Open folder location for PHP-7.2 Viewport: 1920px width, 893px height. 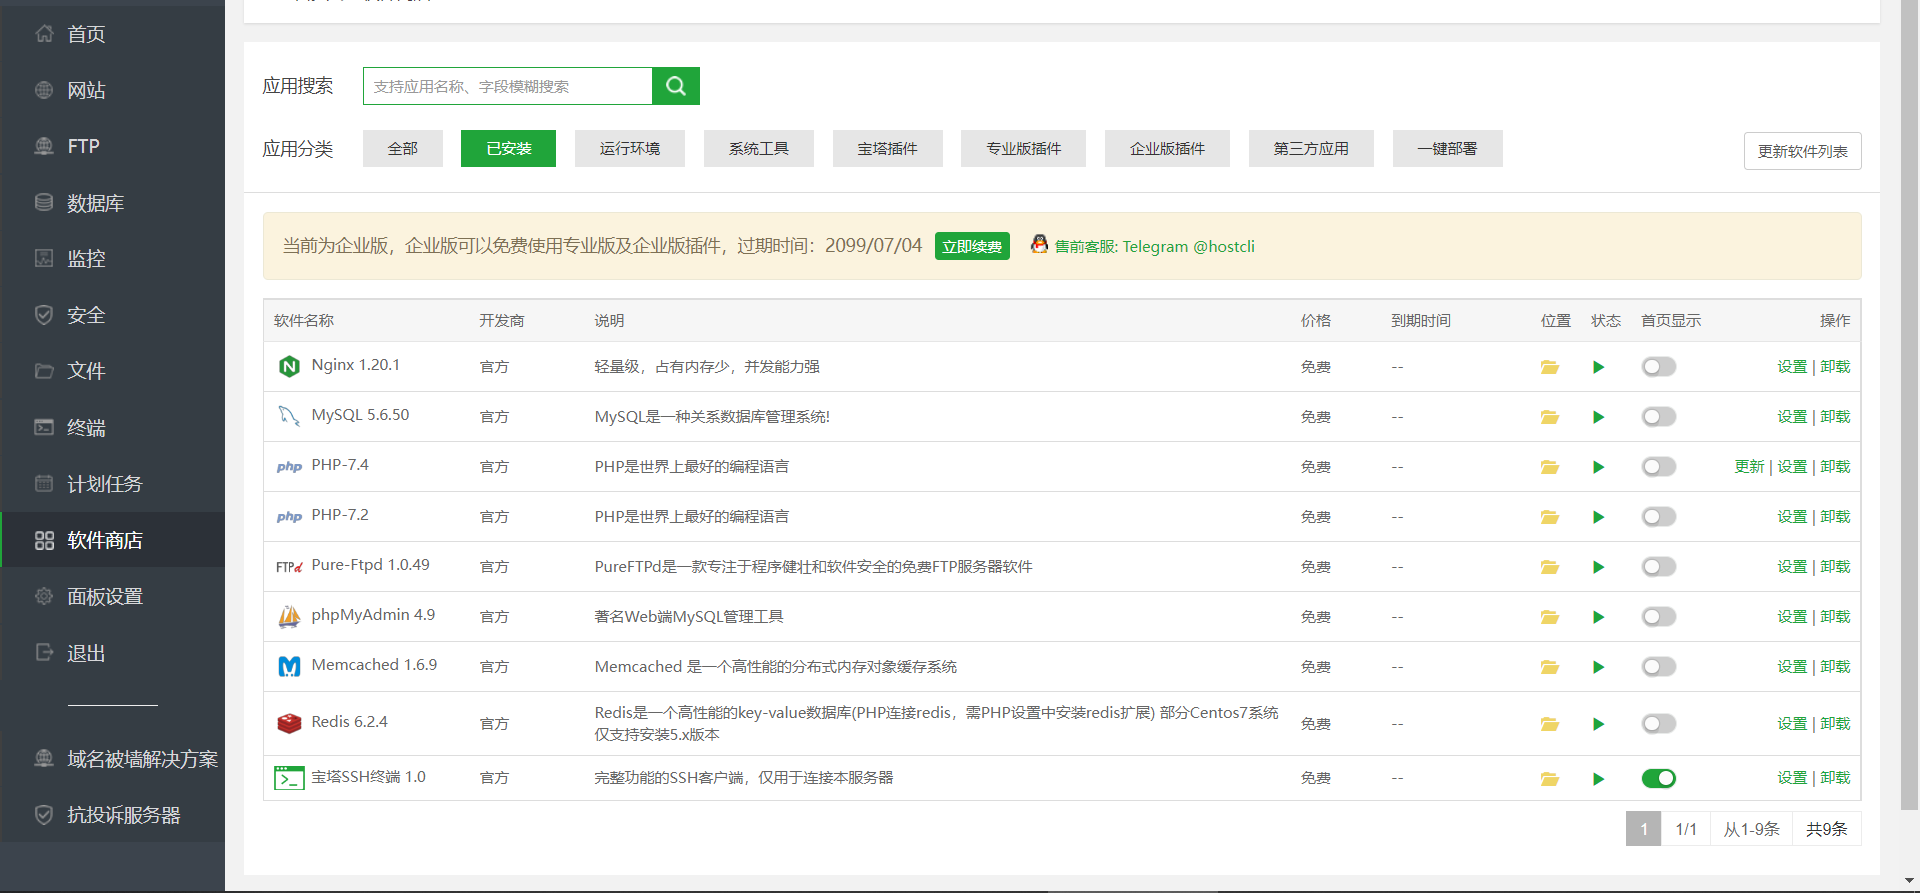click(x=1550, y=517)
